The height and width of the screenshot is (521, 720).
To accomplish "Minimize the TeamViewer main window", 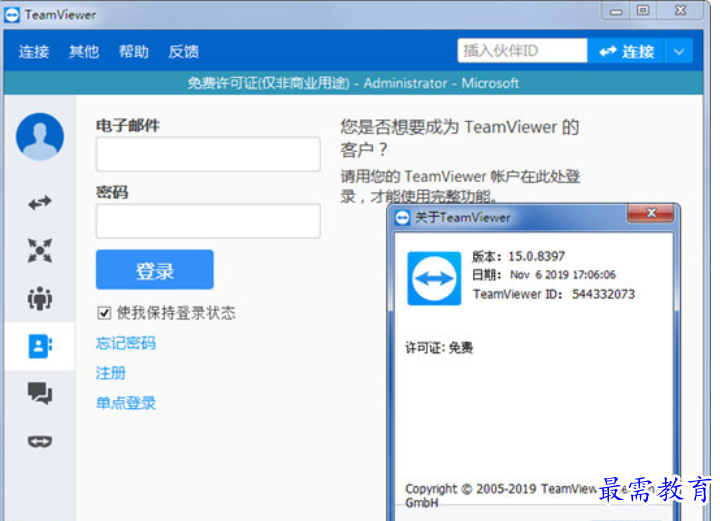I will (616, 11).
